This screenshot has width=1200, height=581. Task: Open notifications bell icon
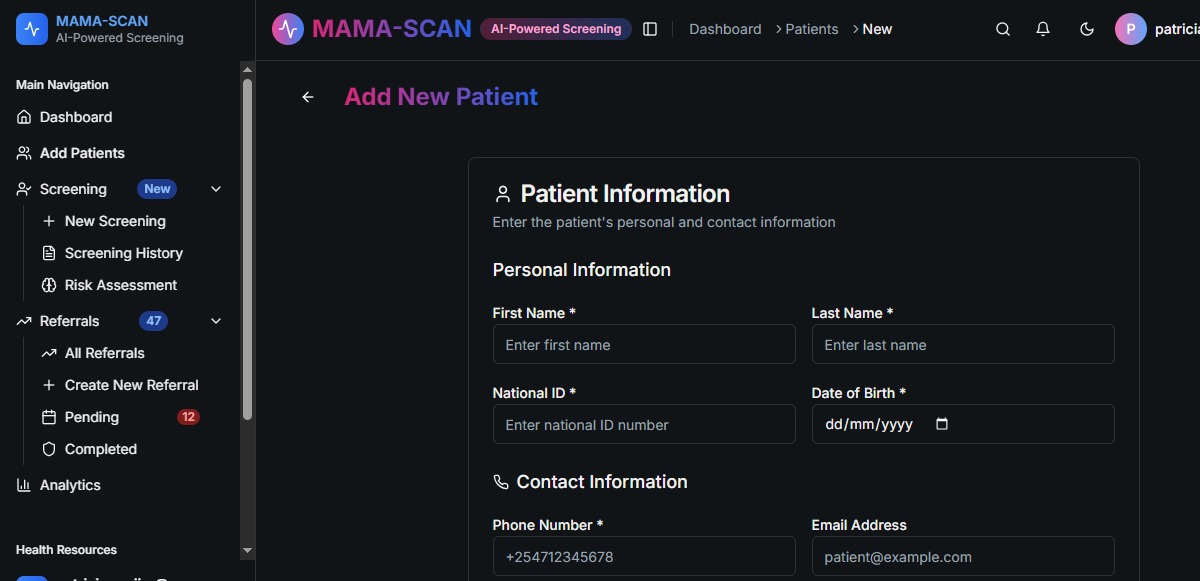1043,30
